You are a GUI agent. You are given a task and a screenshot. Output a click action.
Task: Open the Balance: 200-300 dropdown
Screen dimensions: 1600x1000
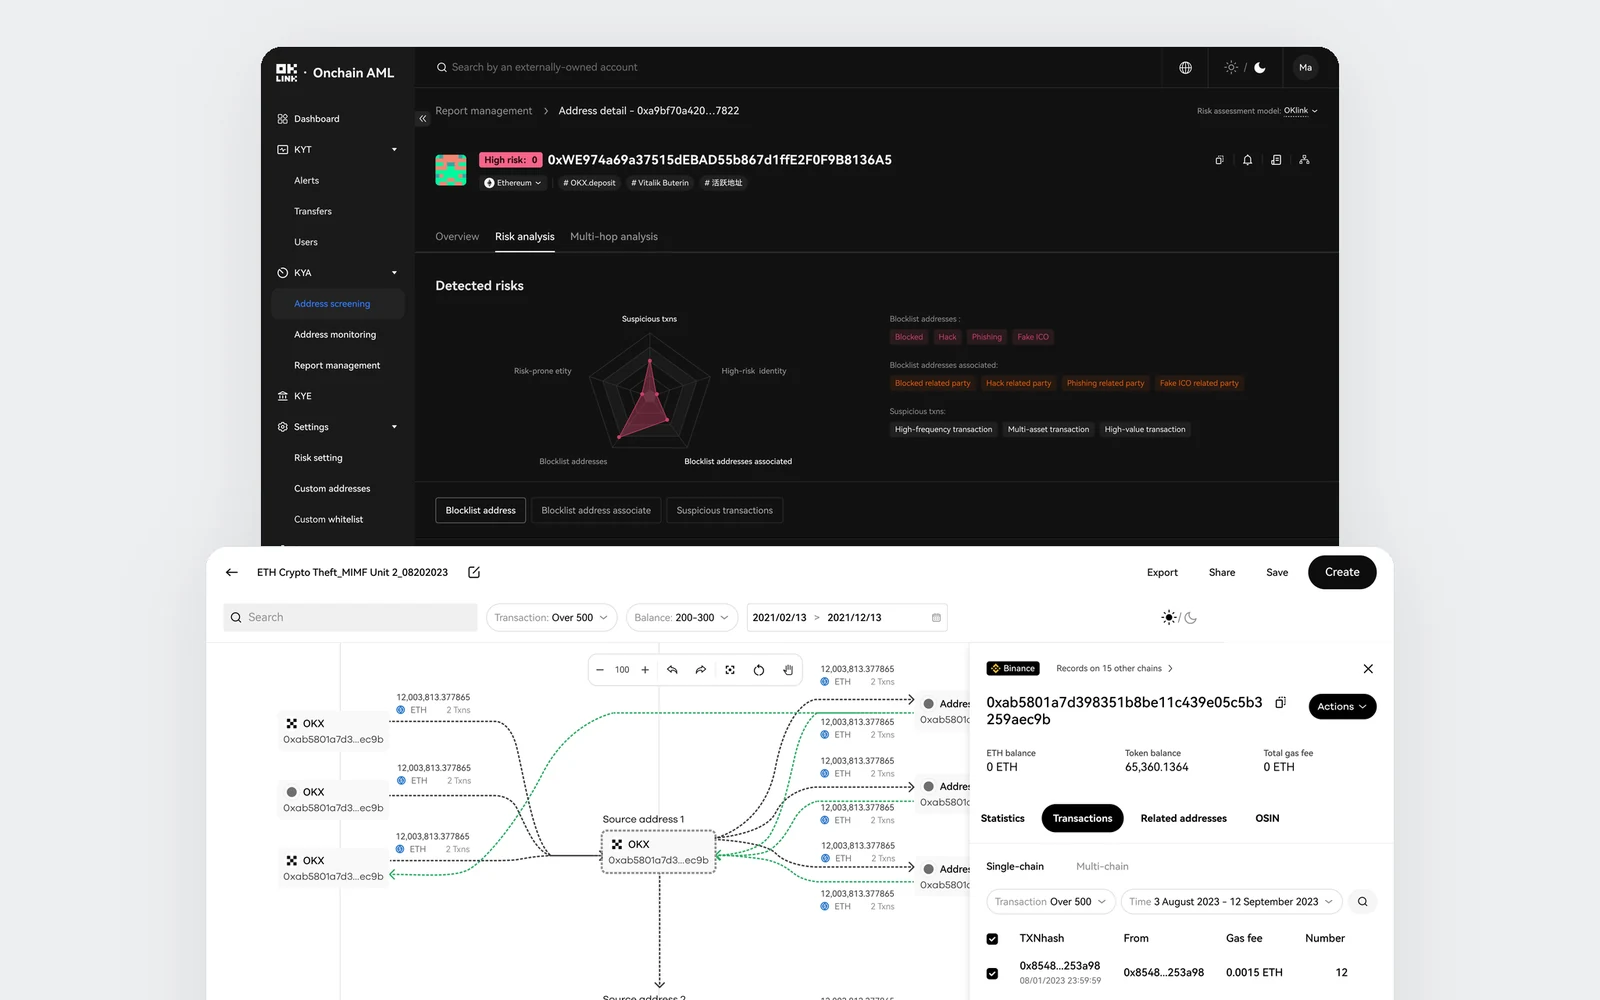click(682, 618)
